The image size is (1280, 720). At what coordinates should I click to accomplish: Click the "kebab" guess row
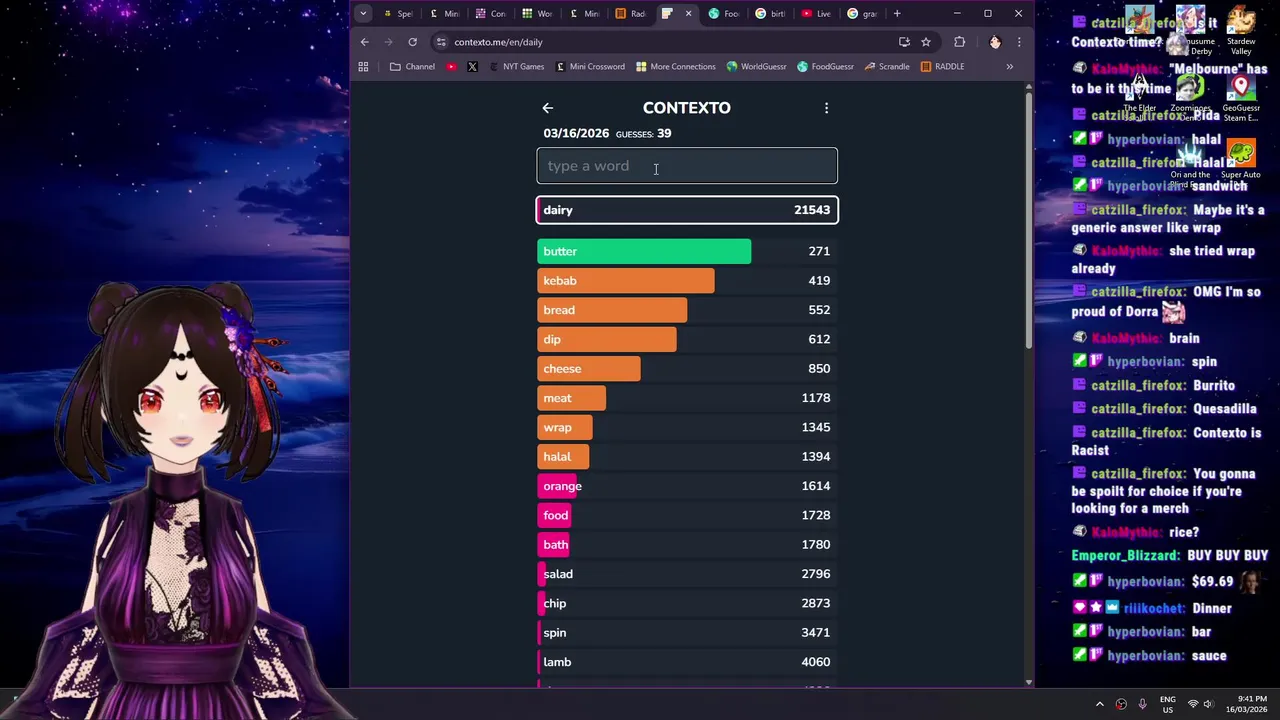pos(687,281)
